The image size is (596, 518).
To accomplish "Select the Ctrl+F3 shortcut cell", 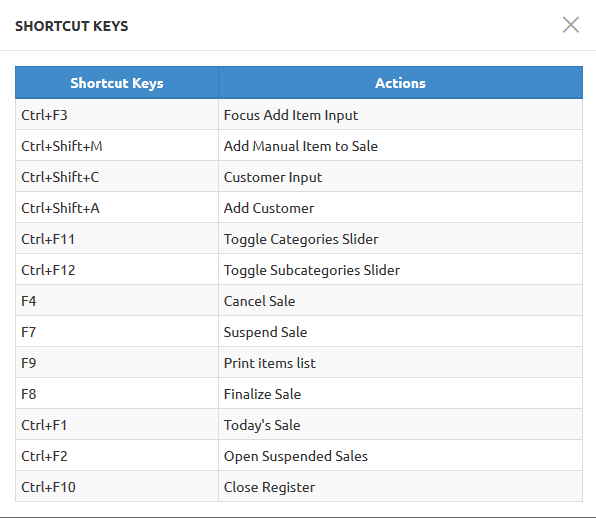I will coord(117,115).
